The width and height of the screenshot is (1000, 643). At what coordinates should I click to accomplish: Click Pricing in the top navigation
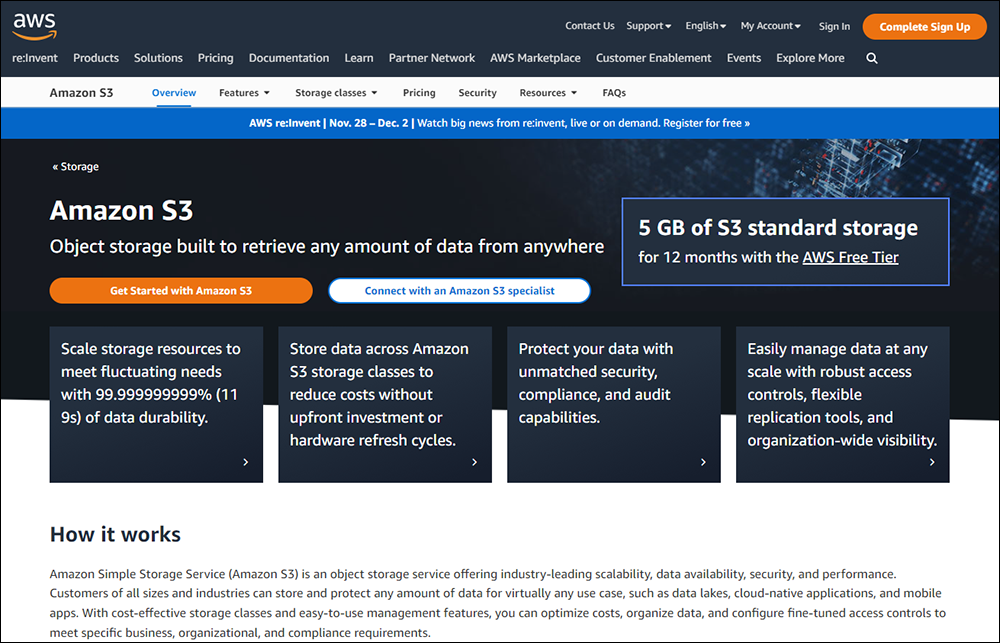pos(216,58)
